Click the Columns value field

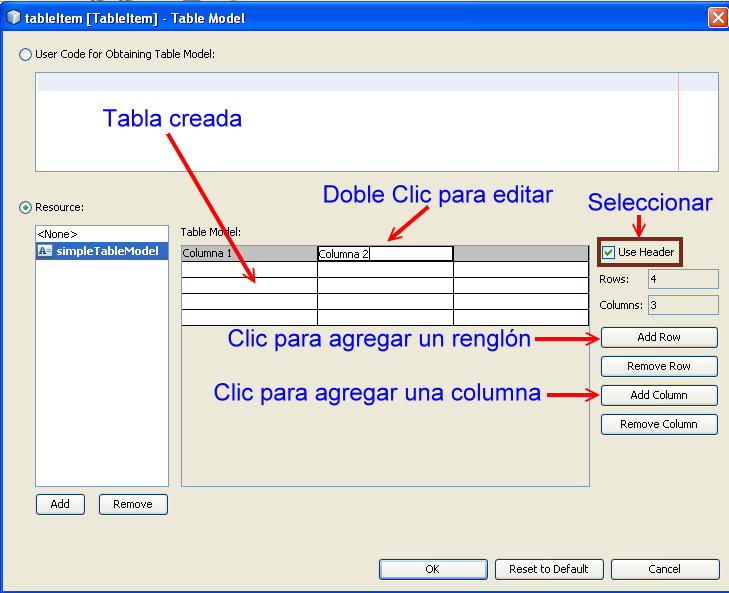click(683, 306)
